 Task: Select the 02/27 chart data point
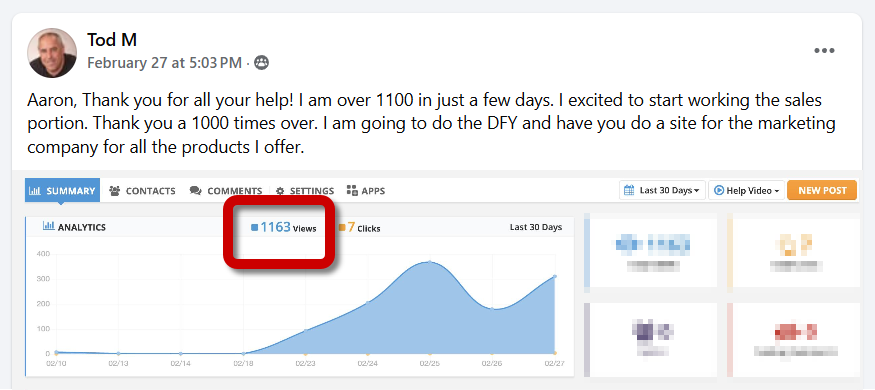pos(555,276)
